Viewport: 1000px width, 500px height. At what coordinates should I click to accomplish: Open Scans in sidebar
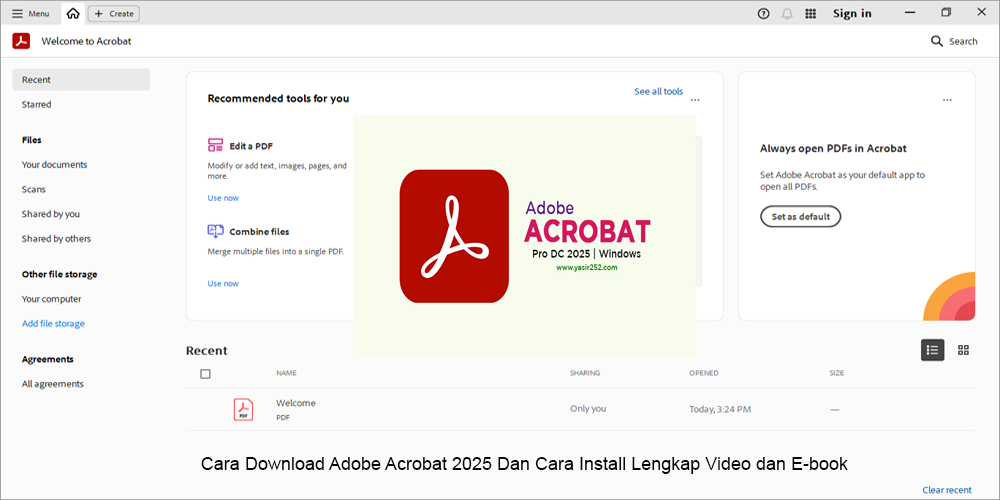click(x=34, y=189)
